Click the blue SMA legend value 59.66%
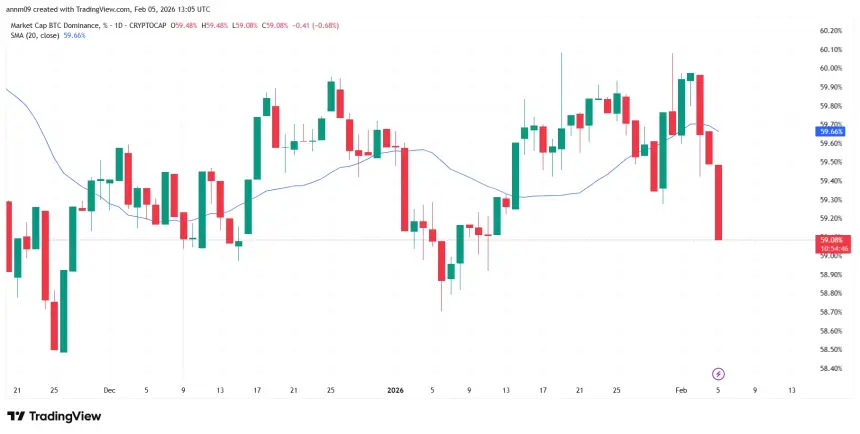This screenshot has width=860, height=434. tap(75, 35)
